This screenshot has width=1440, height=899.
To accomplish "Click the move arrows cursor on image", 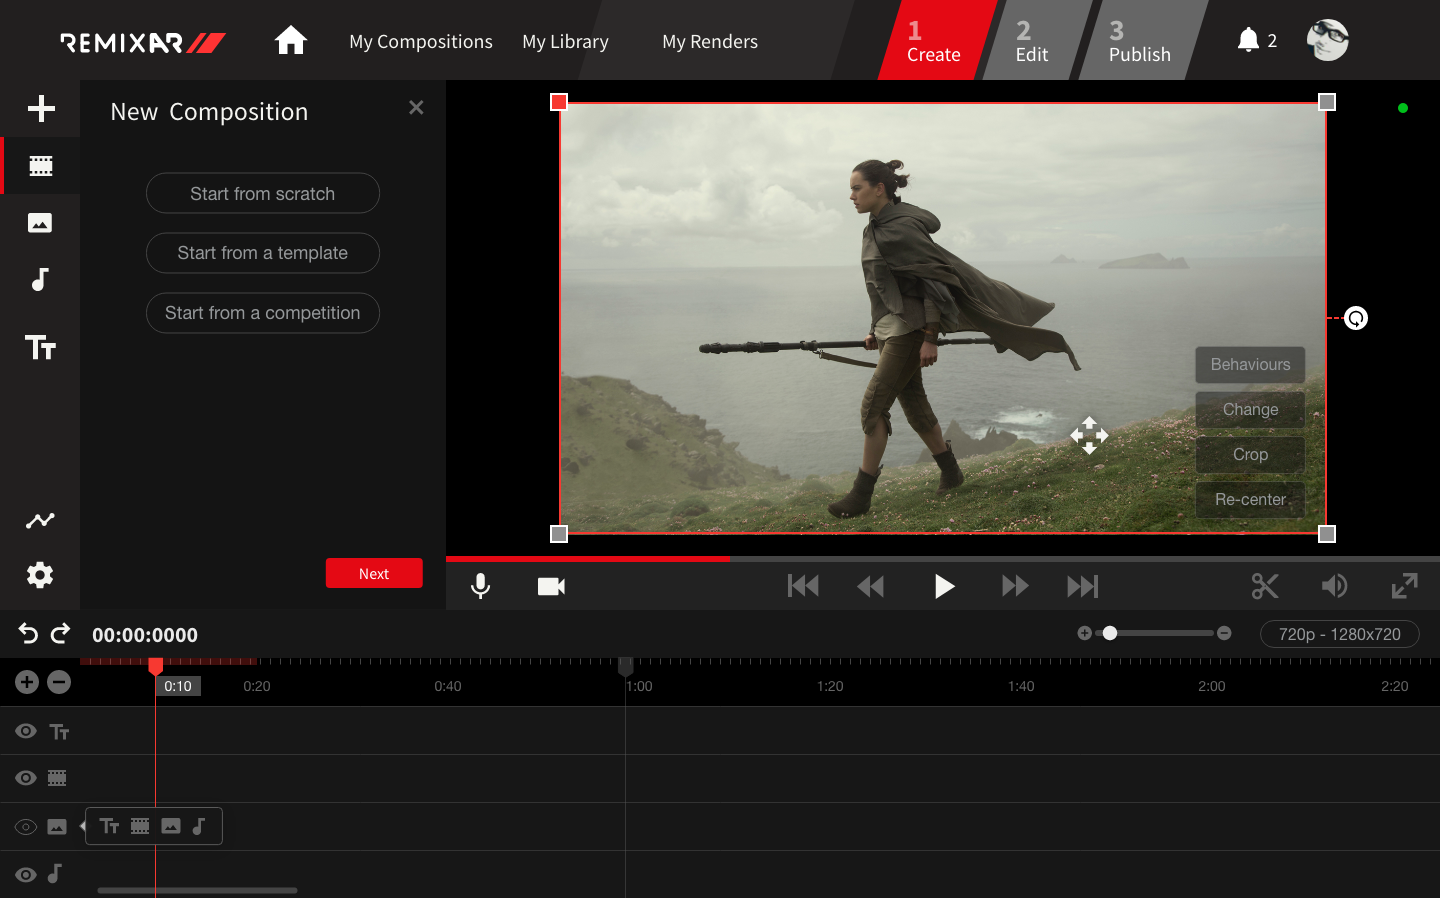I will [1089, 435].
